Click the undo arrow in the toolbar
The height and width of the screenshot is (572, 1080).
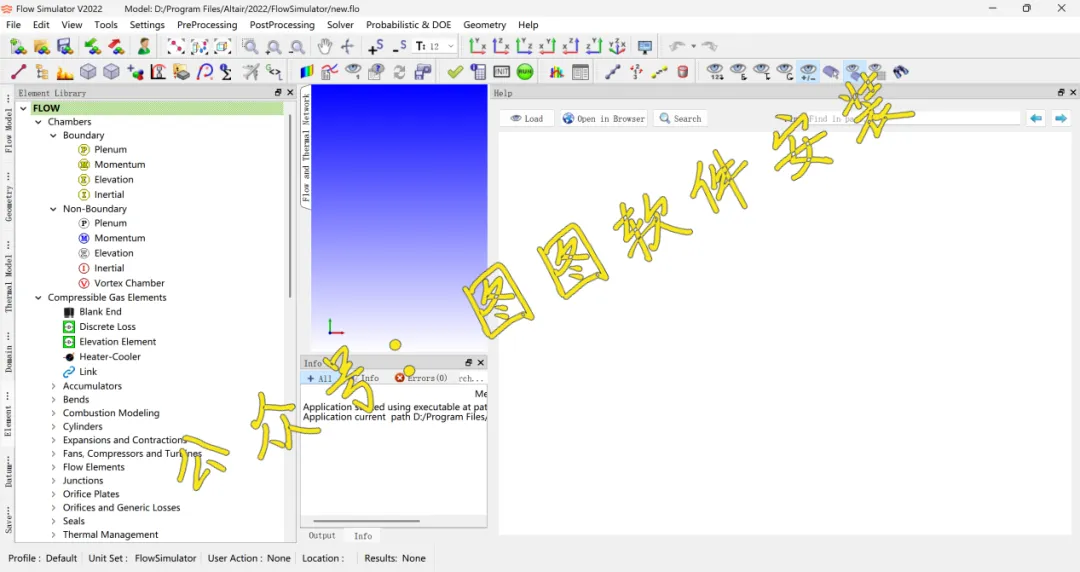tap(677, 47)
